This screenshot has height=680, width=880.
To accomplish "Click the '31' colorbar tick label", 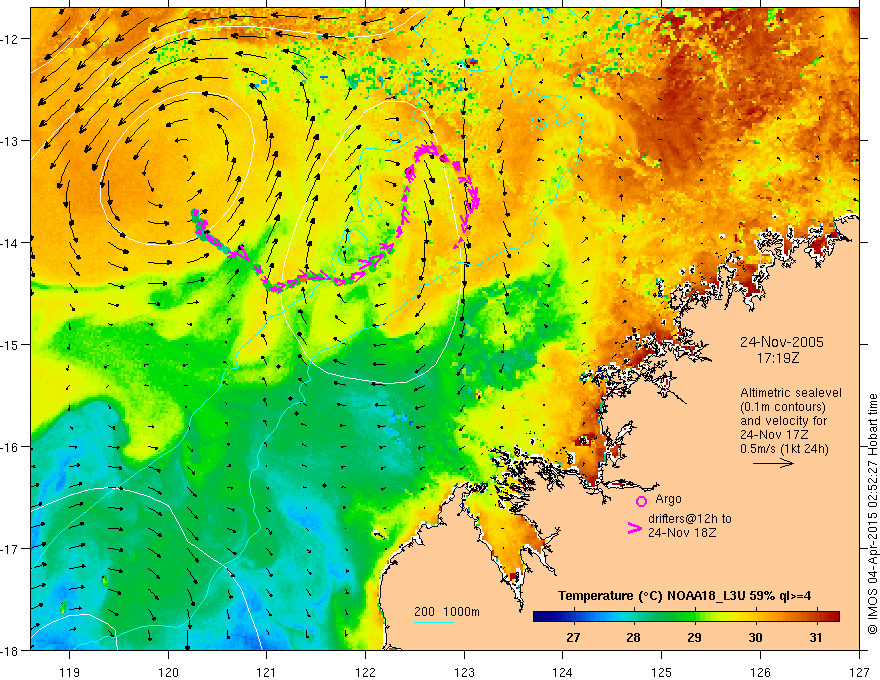I will pyautogui.click(x=816, y=637).
